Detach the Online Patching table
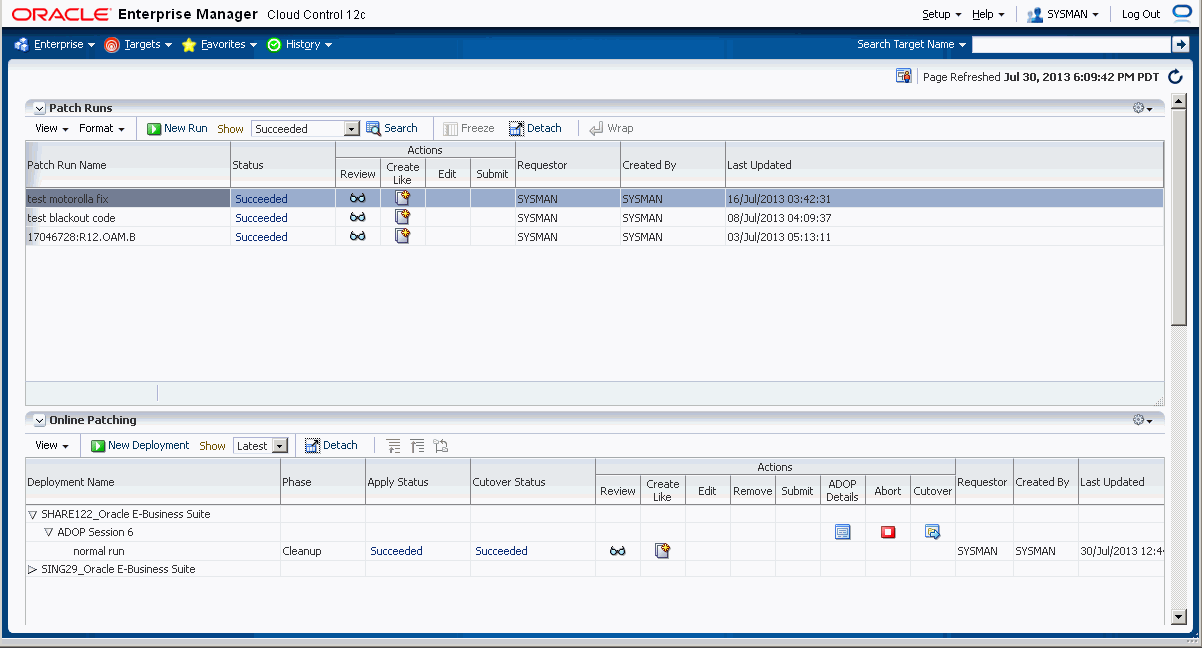This screenshot has width=1202, height=648. click(331, 445)
